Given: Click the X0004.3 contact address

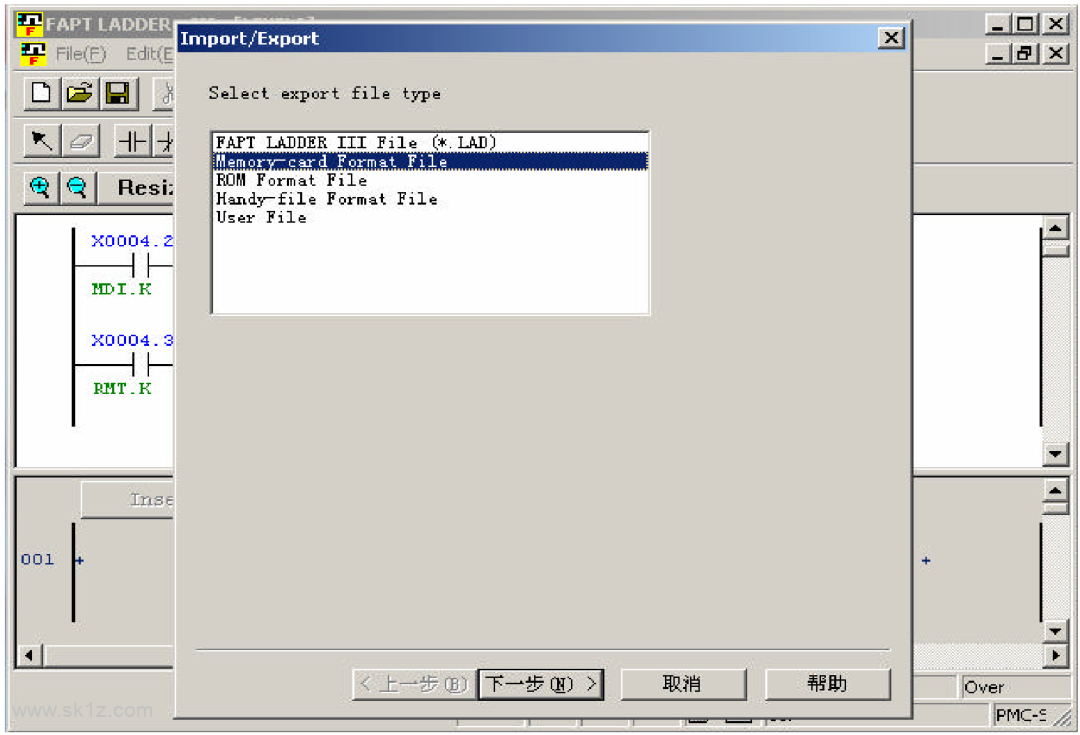Looking at the screenshot, I should pos(132,340).
